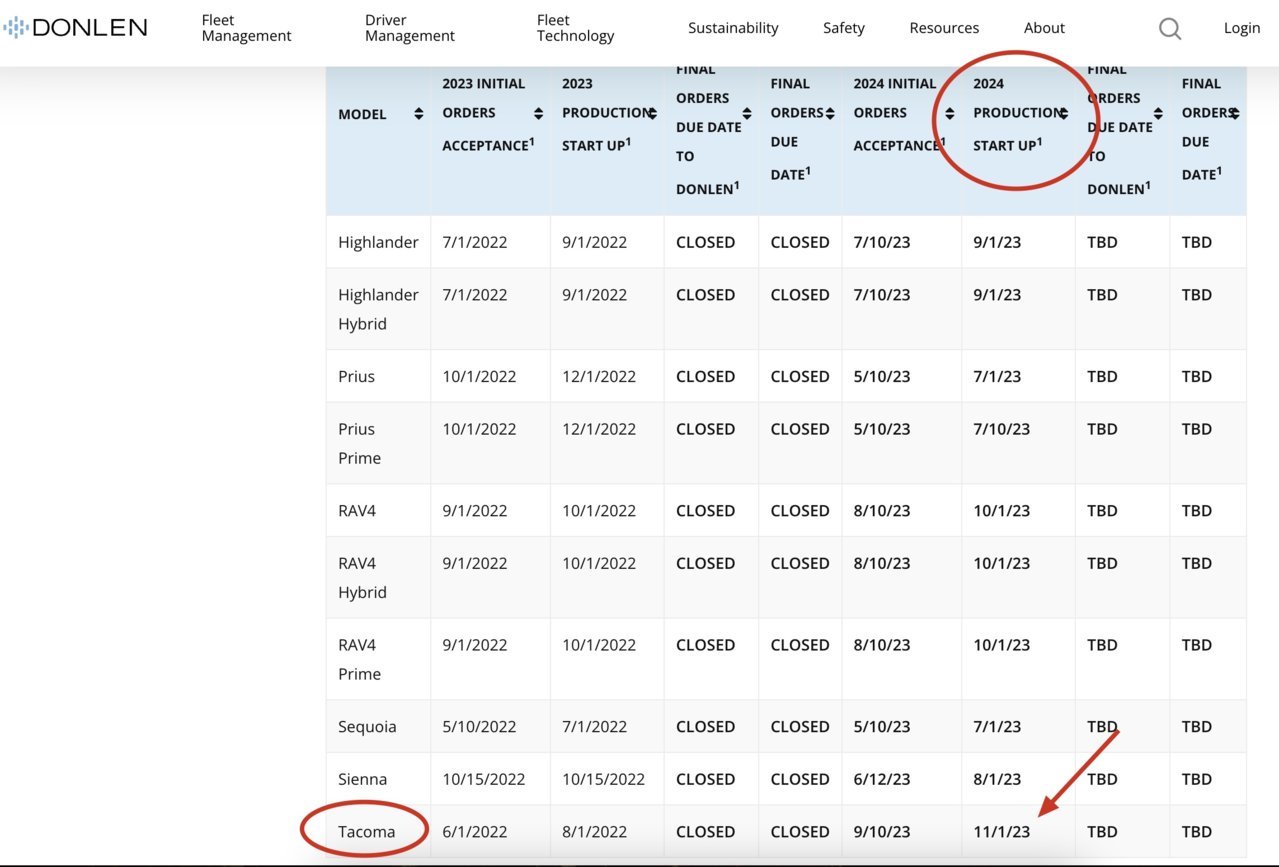Click Sienna's 6/12/23 date
This screenshot has width=1279, height=867.
point(882,779)
